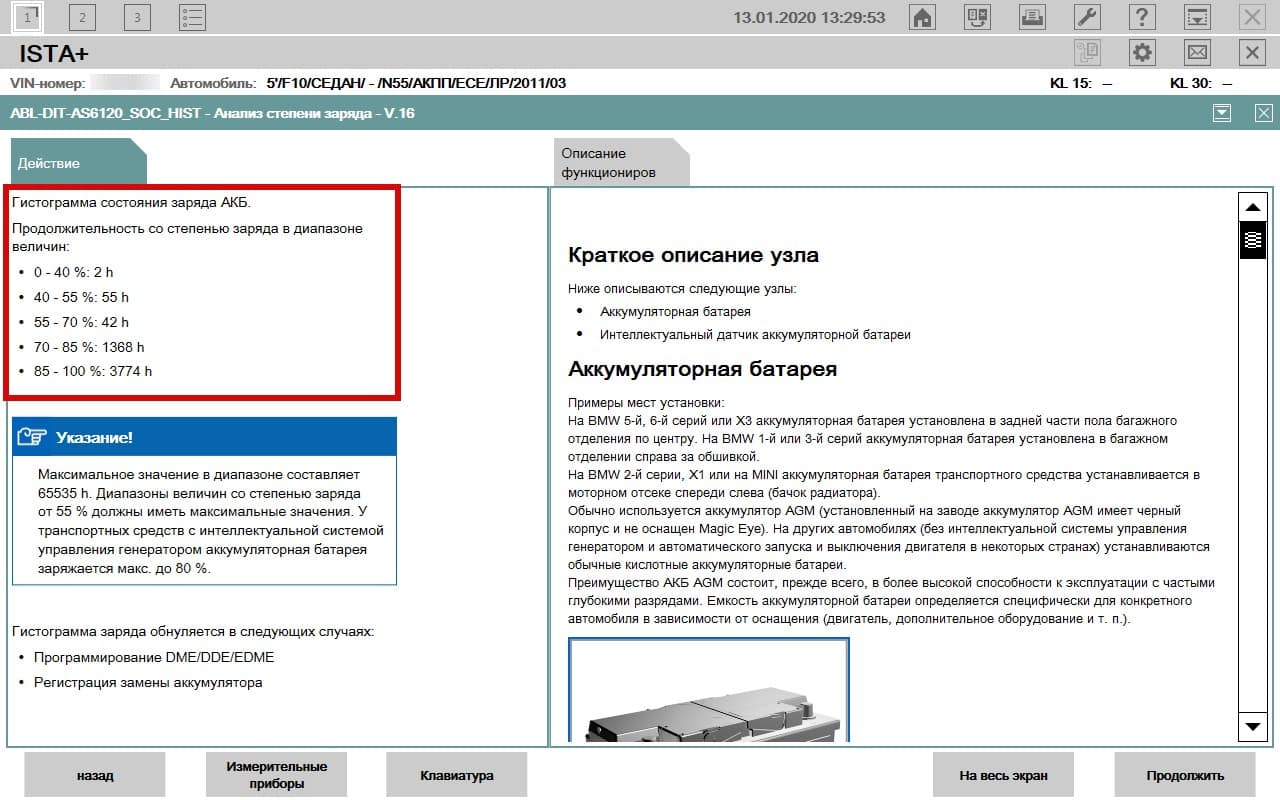Open the mail feedback icon
Image resolution: width=1280 pixels, height=800 pixels.
pos(1197,52)
